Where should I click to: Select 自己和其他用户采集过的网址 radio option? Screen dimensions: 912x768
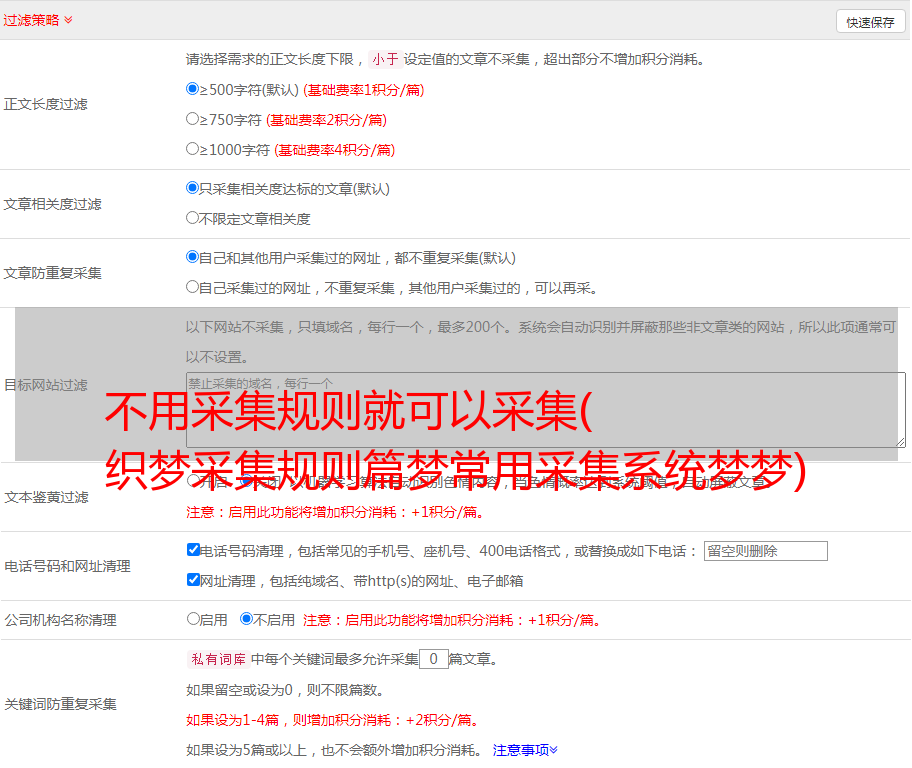click(x=193, y=257)
